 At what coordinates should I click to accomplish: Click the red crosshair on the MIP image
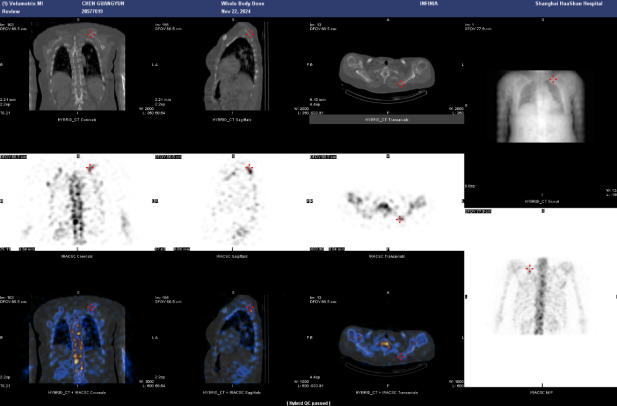click(x=530, y=269)
